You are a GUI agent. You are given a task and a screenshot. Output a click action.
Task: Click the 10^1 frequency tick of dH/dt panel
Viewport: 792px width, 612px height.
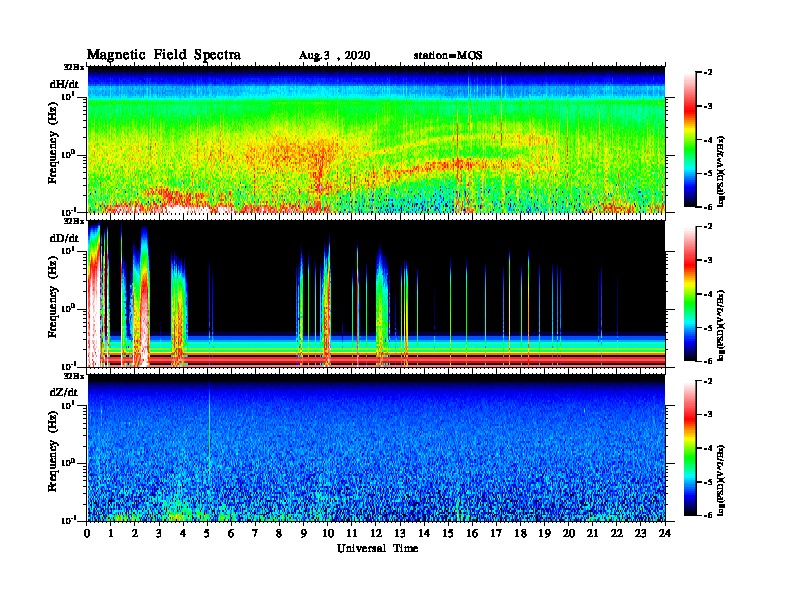point(68,96)
